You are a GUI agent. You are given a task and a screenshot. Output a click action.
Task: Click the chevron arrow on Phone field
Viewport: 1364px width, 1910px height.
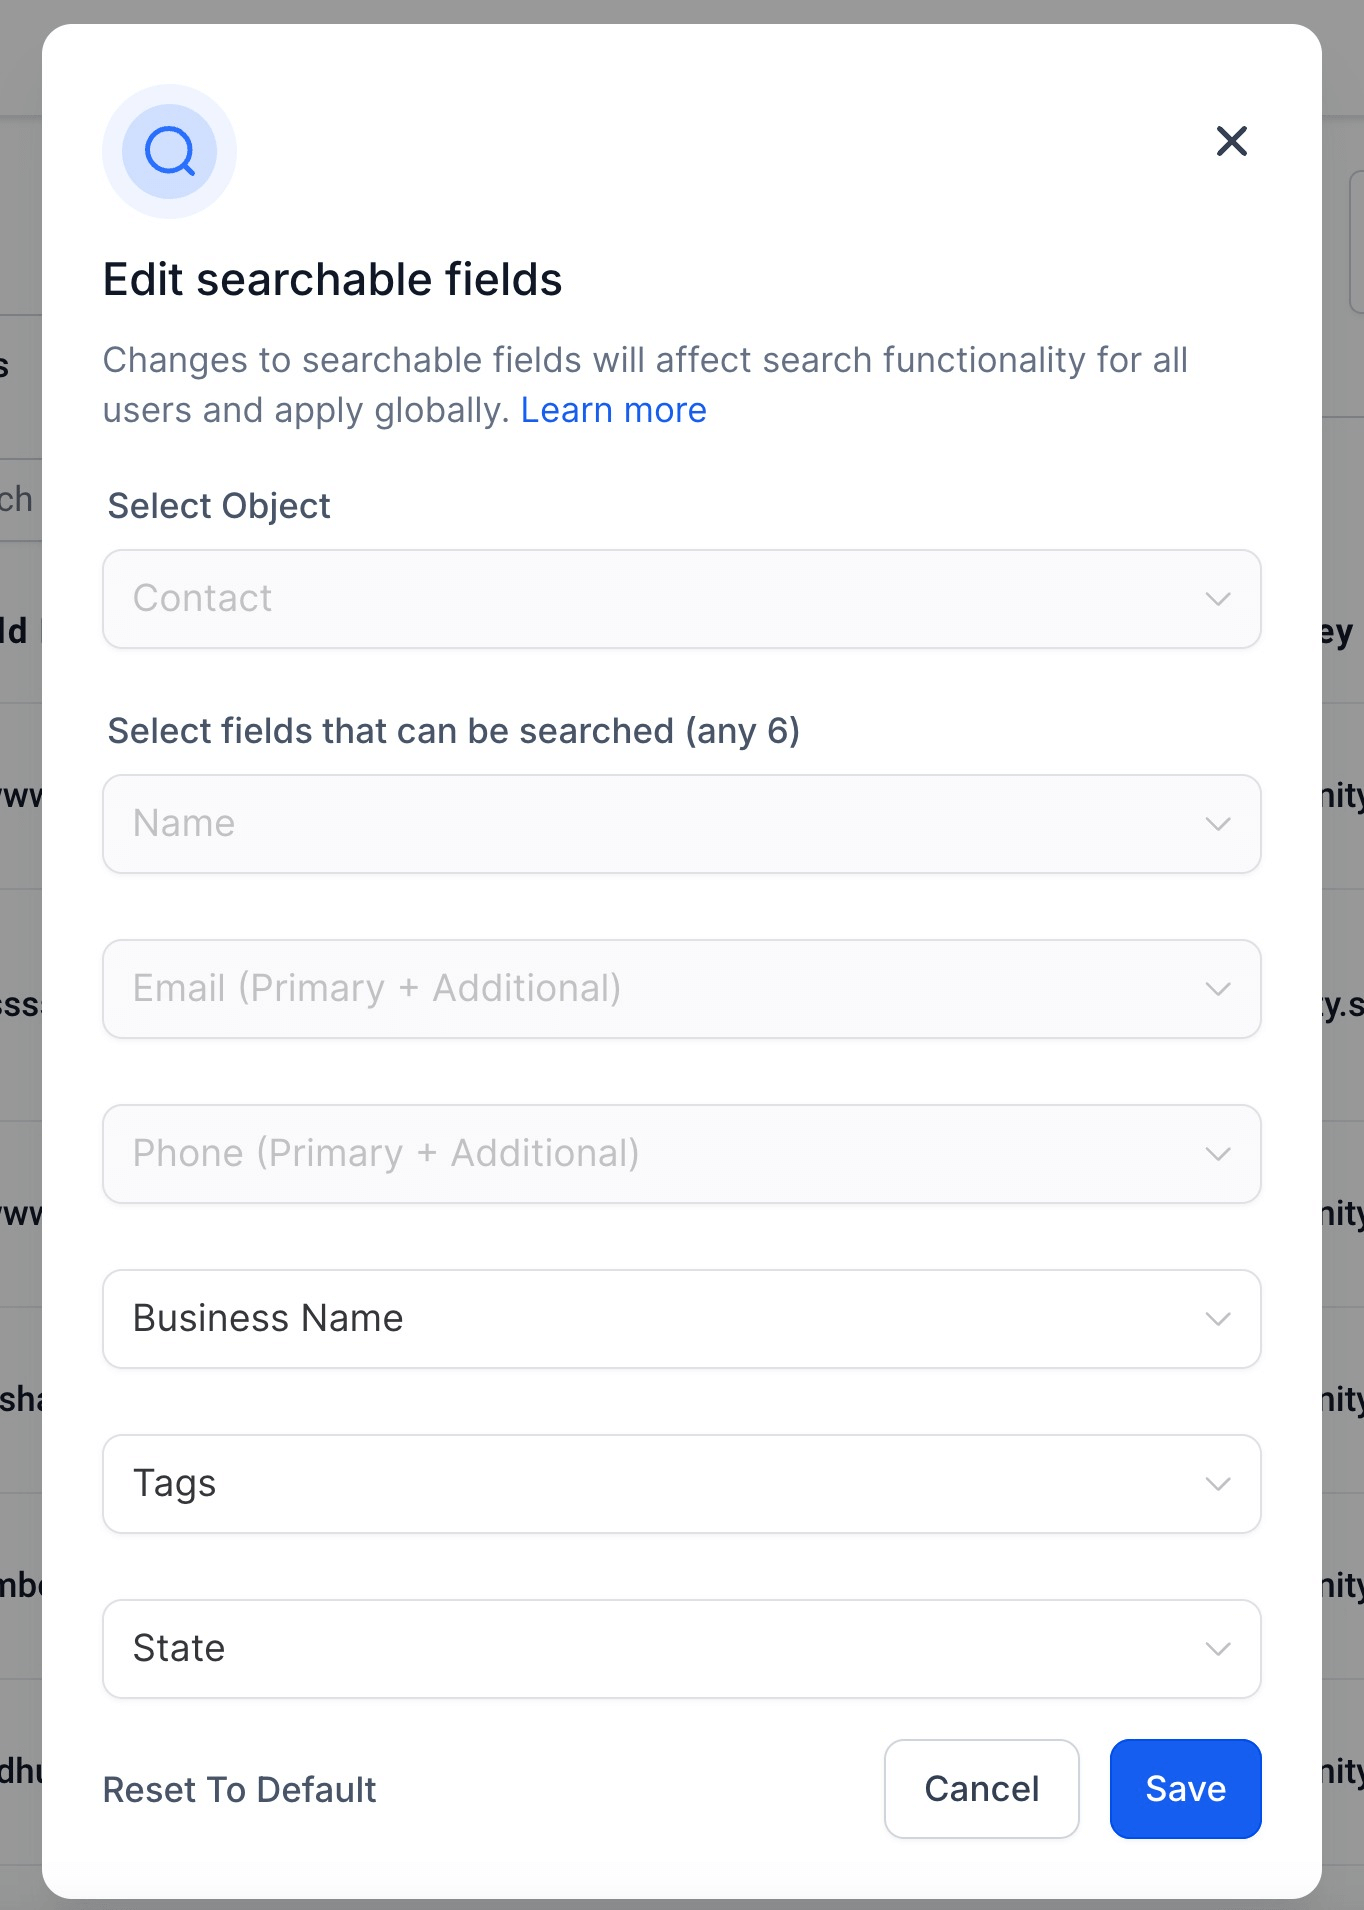pos(1217,1154)
